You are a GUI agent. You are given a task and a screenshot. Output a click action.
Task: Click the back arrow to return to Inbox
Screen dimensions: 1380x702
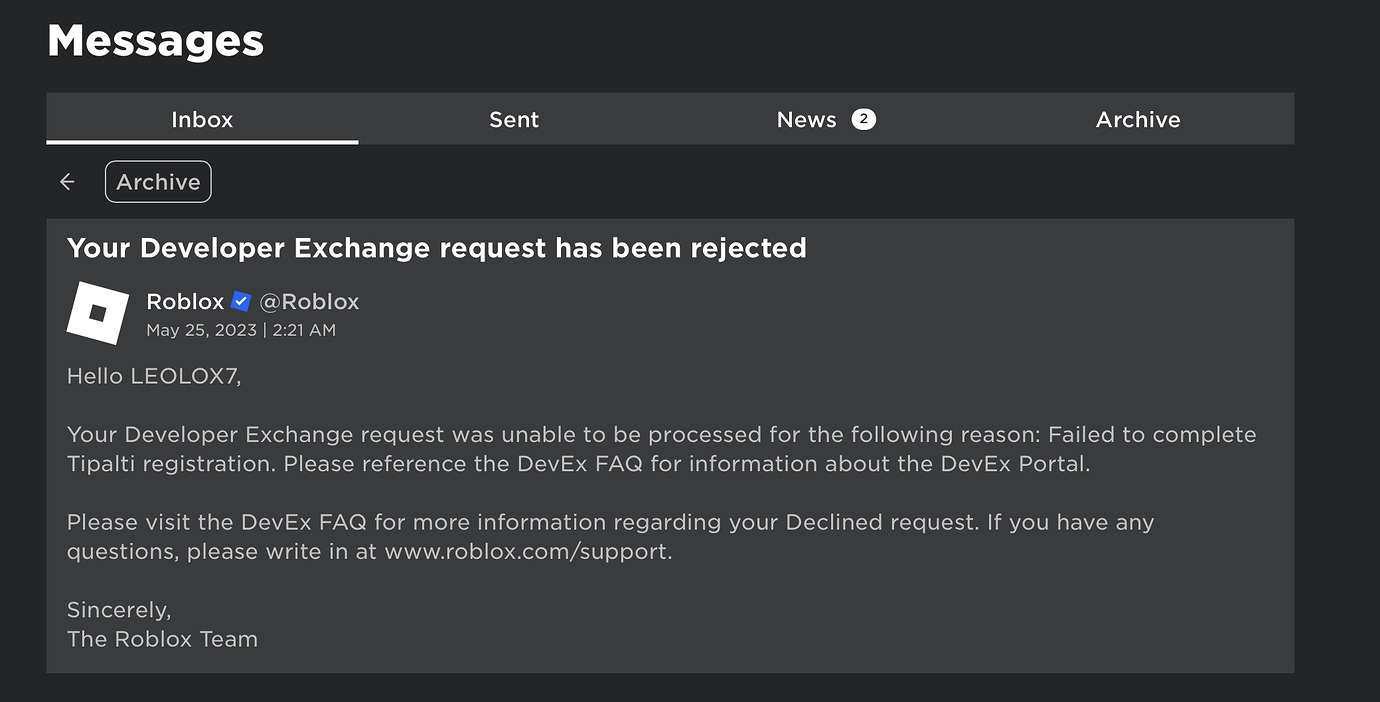click(66, 181)
